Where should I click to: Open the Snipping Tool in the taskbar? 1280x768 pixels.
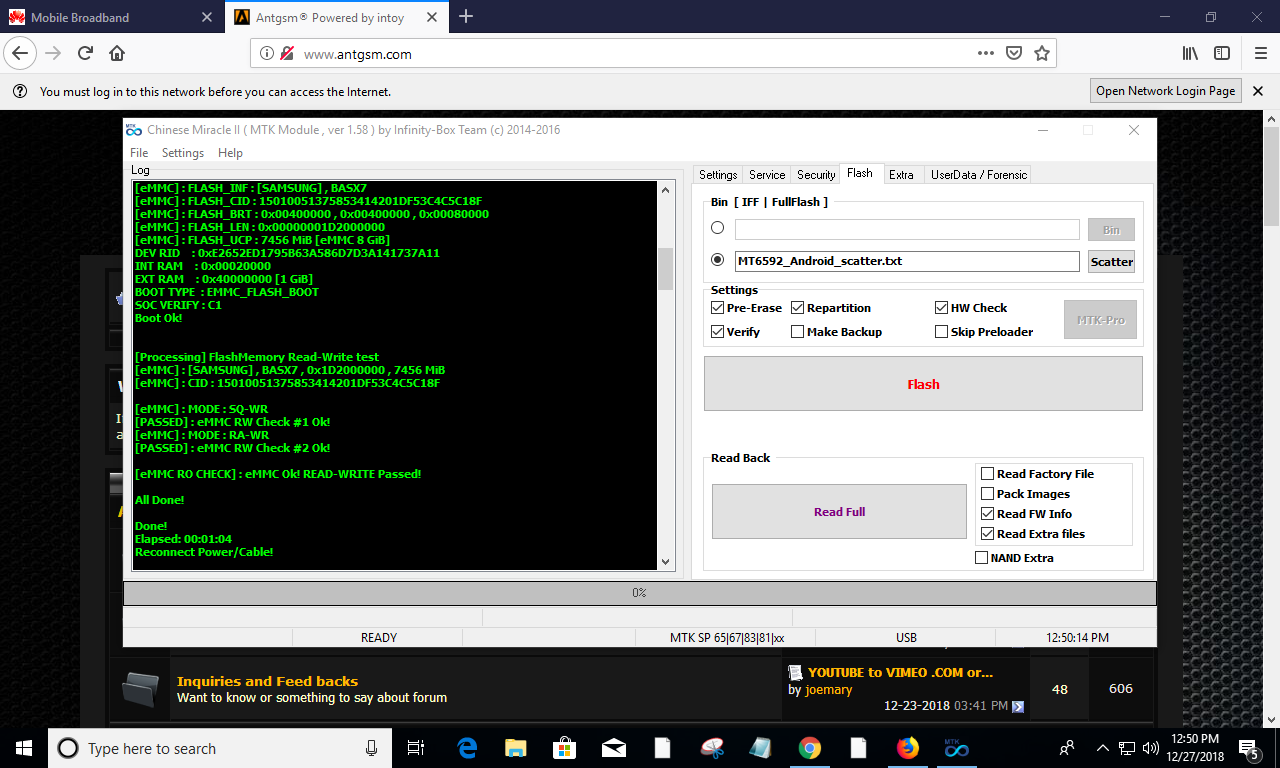click(x=712, y=748)
